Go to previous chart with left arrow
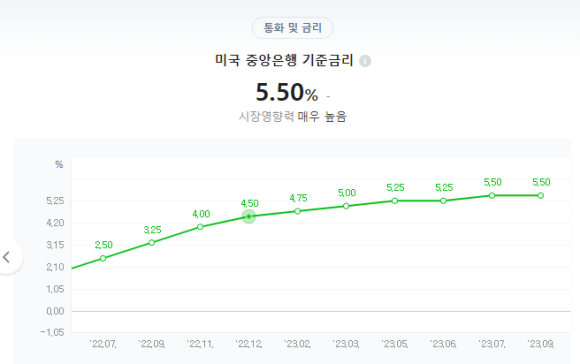 tap(7, 257)
